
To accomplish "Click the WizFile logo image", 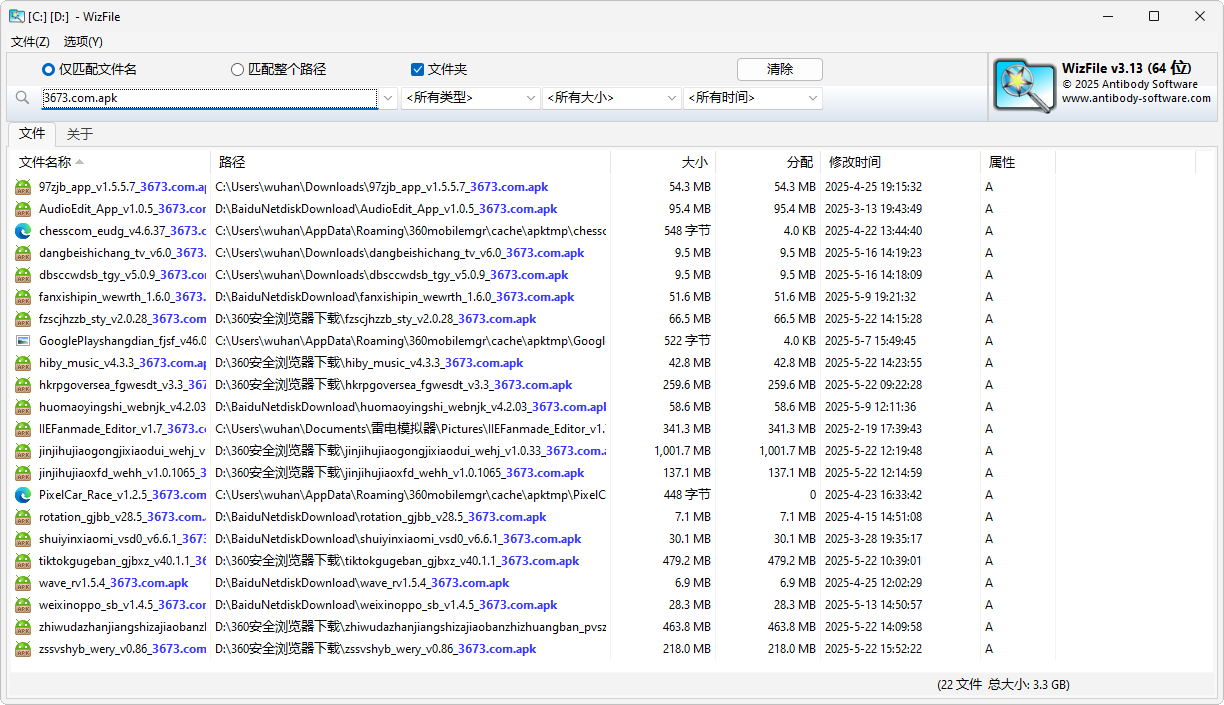I will click(1024, 86).
